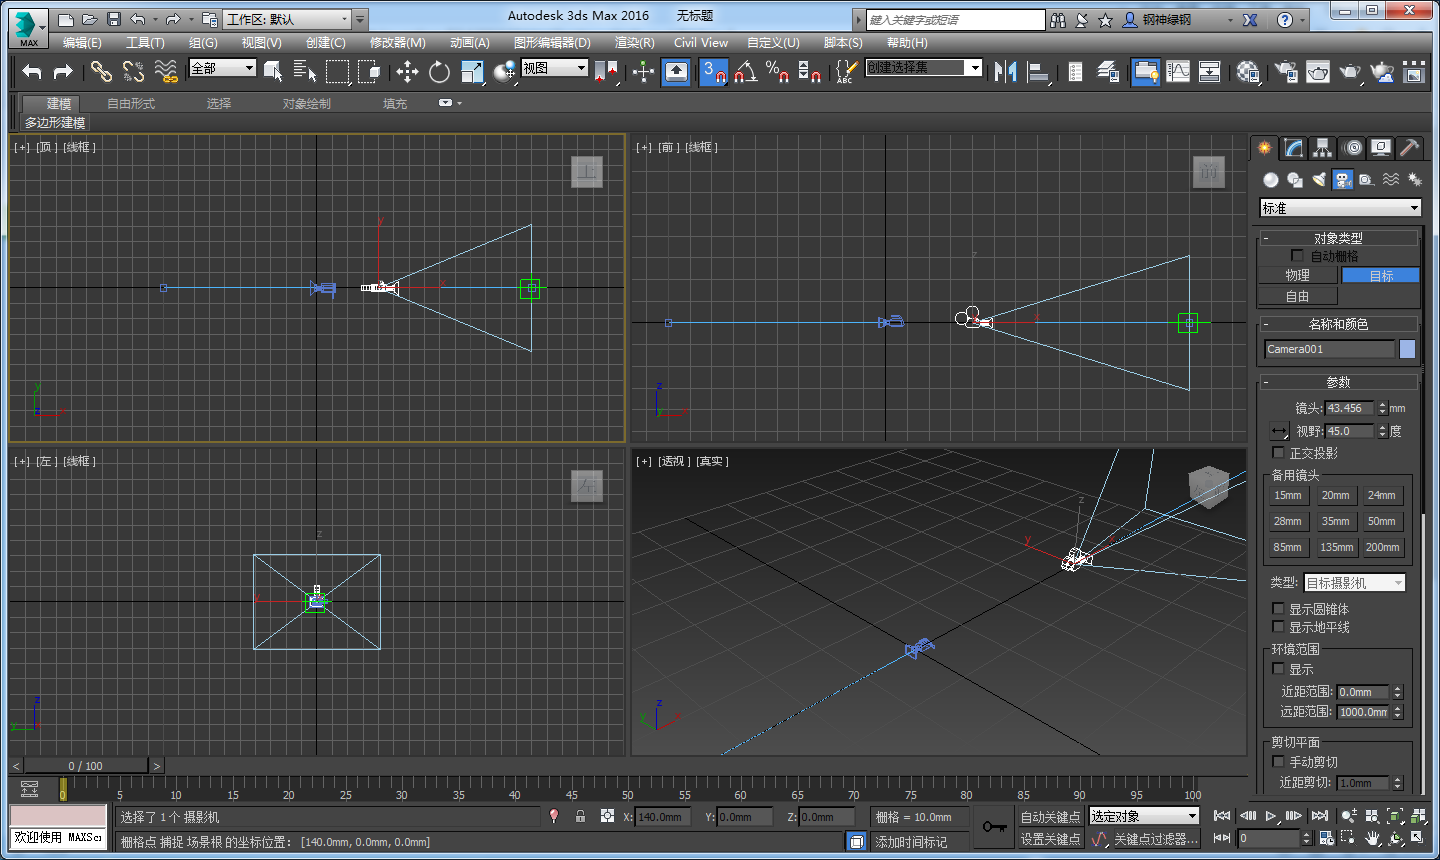Image resolution: width=1440 pixels, height=860 pixels.
Task: Enable the Show Horizon checkbox
Action: (x=1278, y=627)
